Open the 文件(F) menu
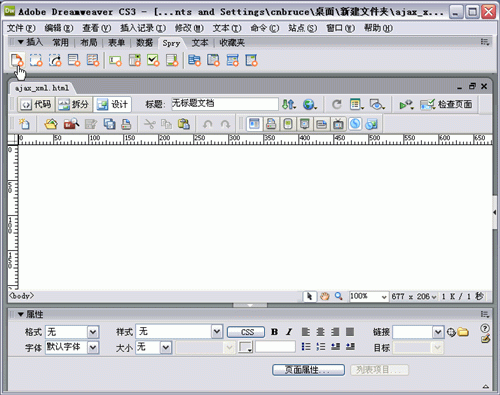Image resolution: width=500 pixels, height=395 pixels. [x=21, y=28]
